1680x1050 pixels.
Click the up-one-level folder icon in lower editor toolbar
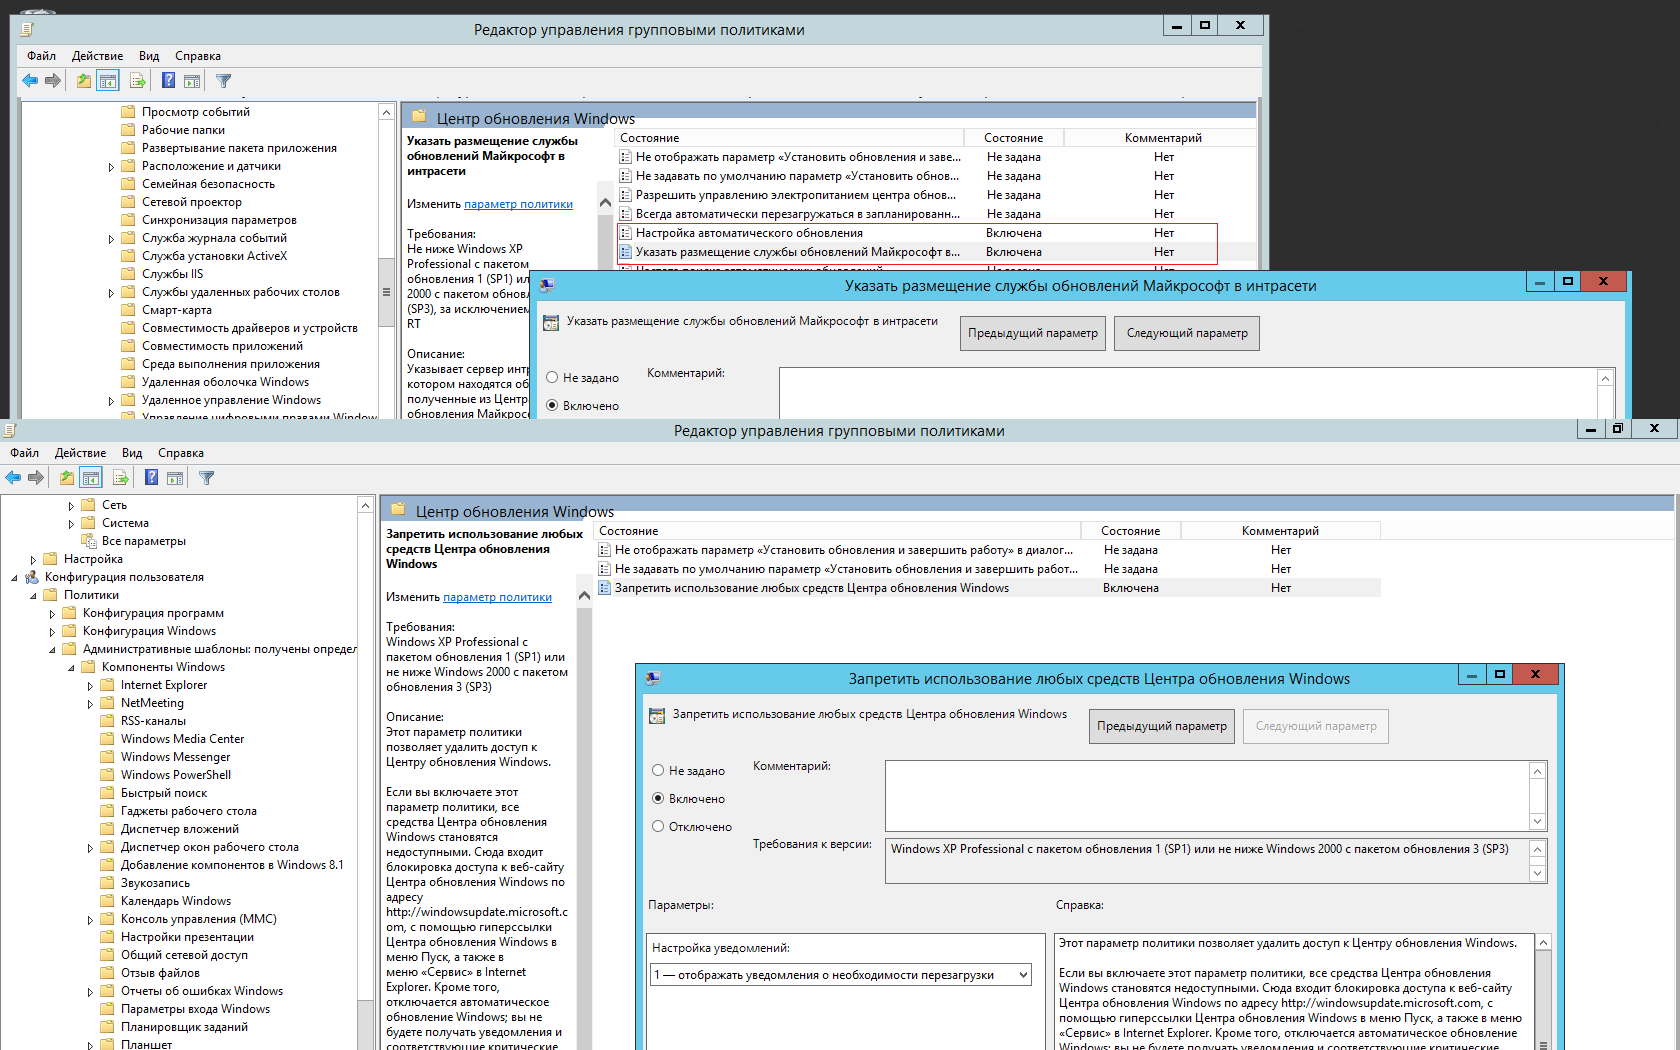(x=67, y=478)
